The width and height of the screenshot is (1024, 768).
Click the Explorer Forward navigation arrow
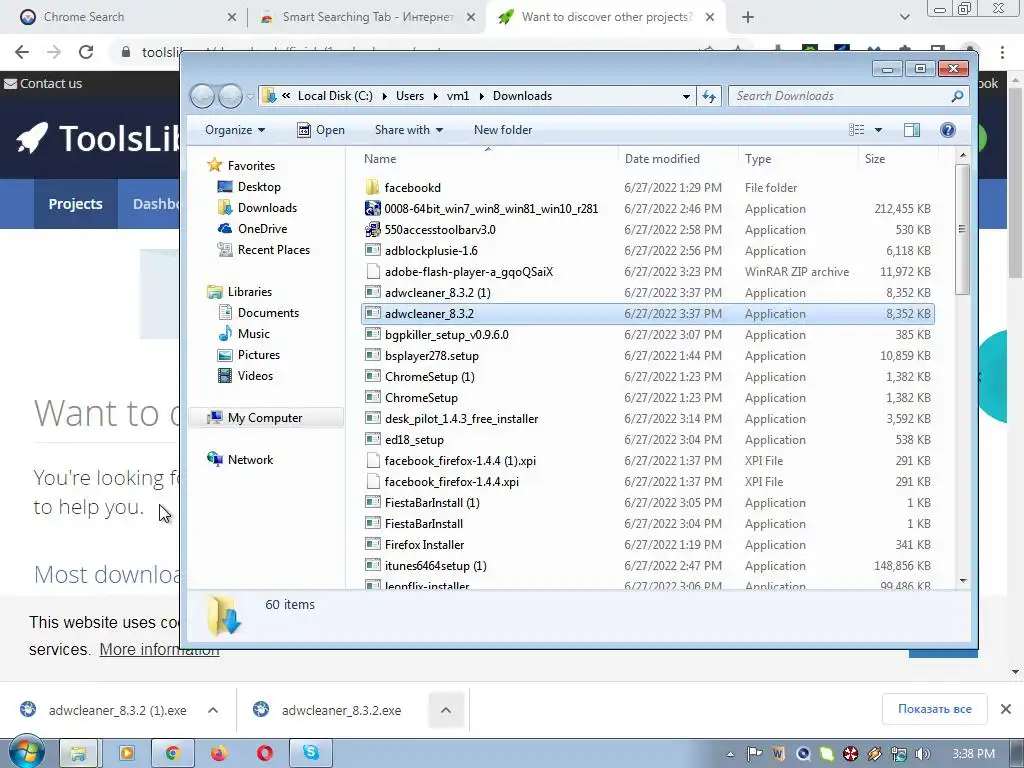pyautogui.click(x=230, y=97)
